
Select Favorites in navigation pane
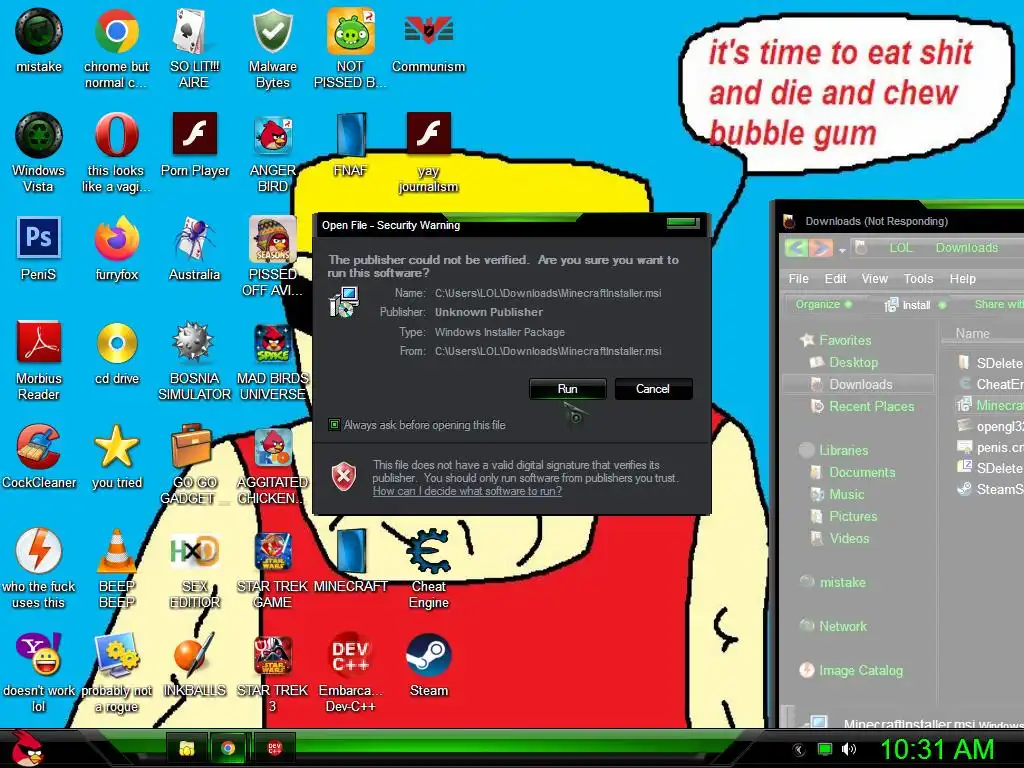(x=837, y=340)
